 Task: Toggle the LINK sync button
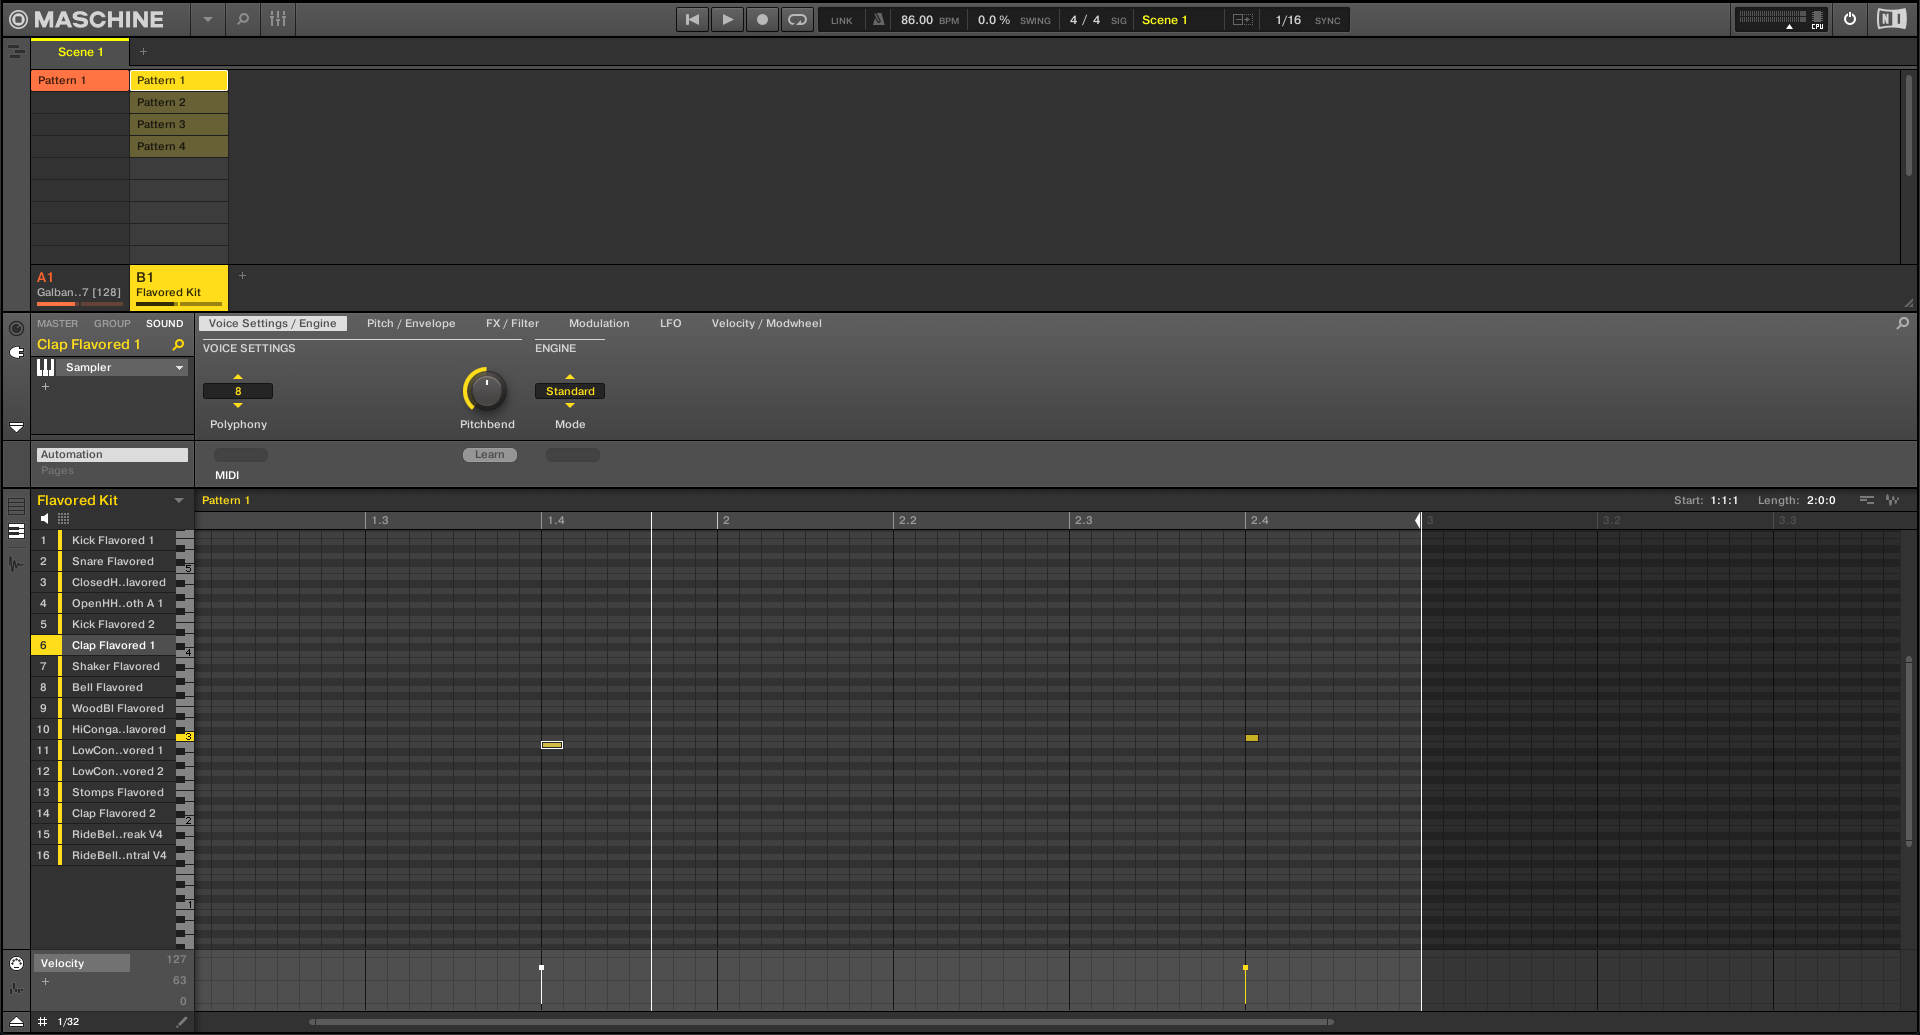pos(841,20)
